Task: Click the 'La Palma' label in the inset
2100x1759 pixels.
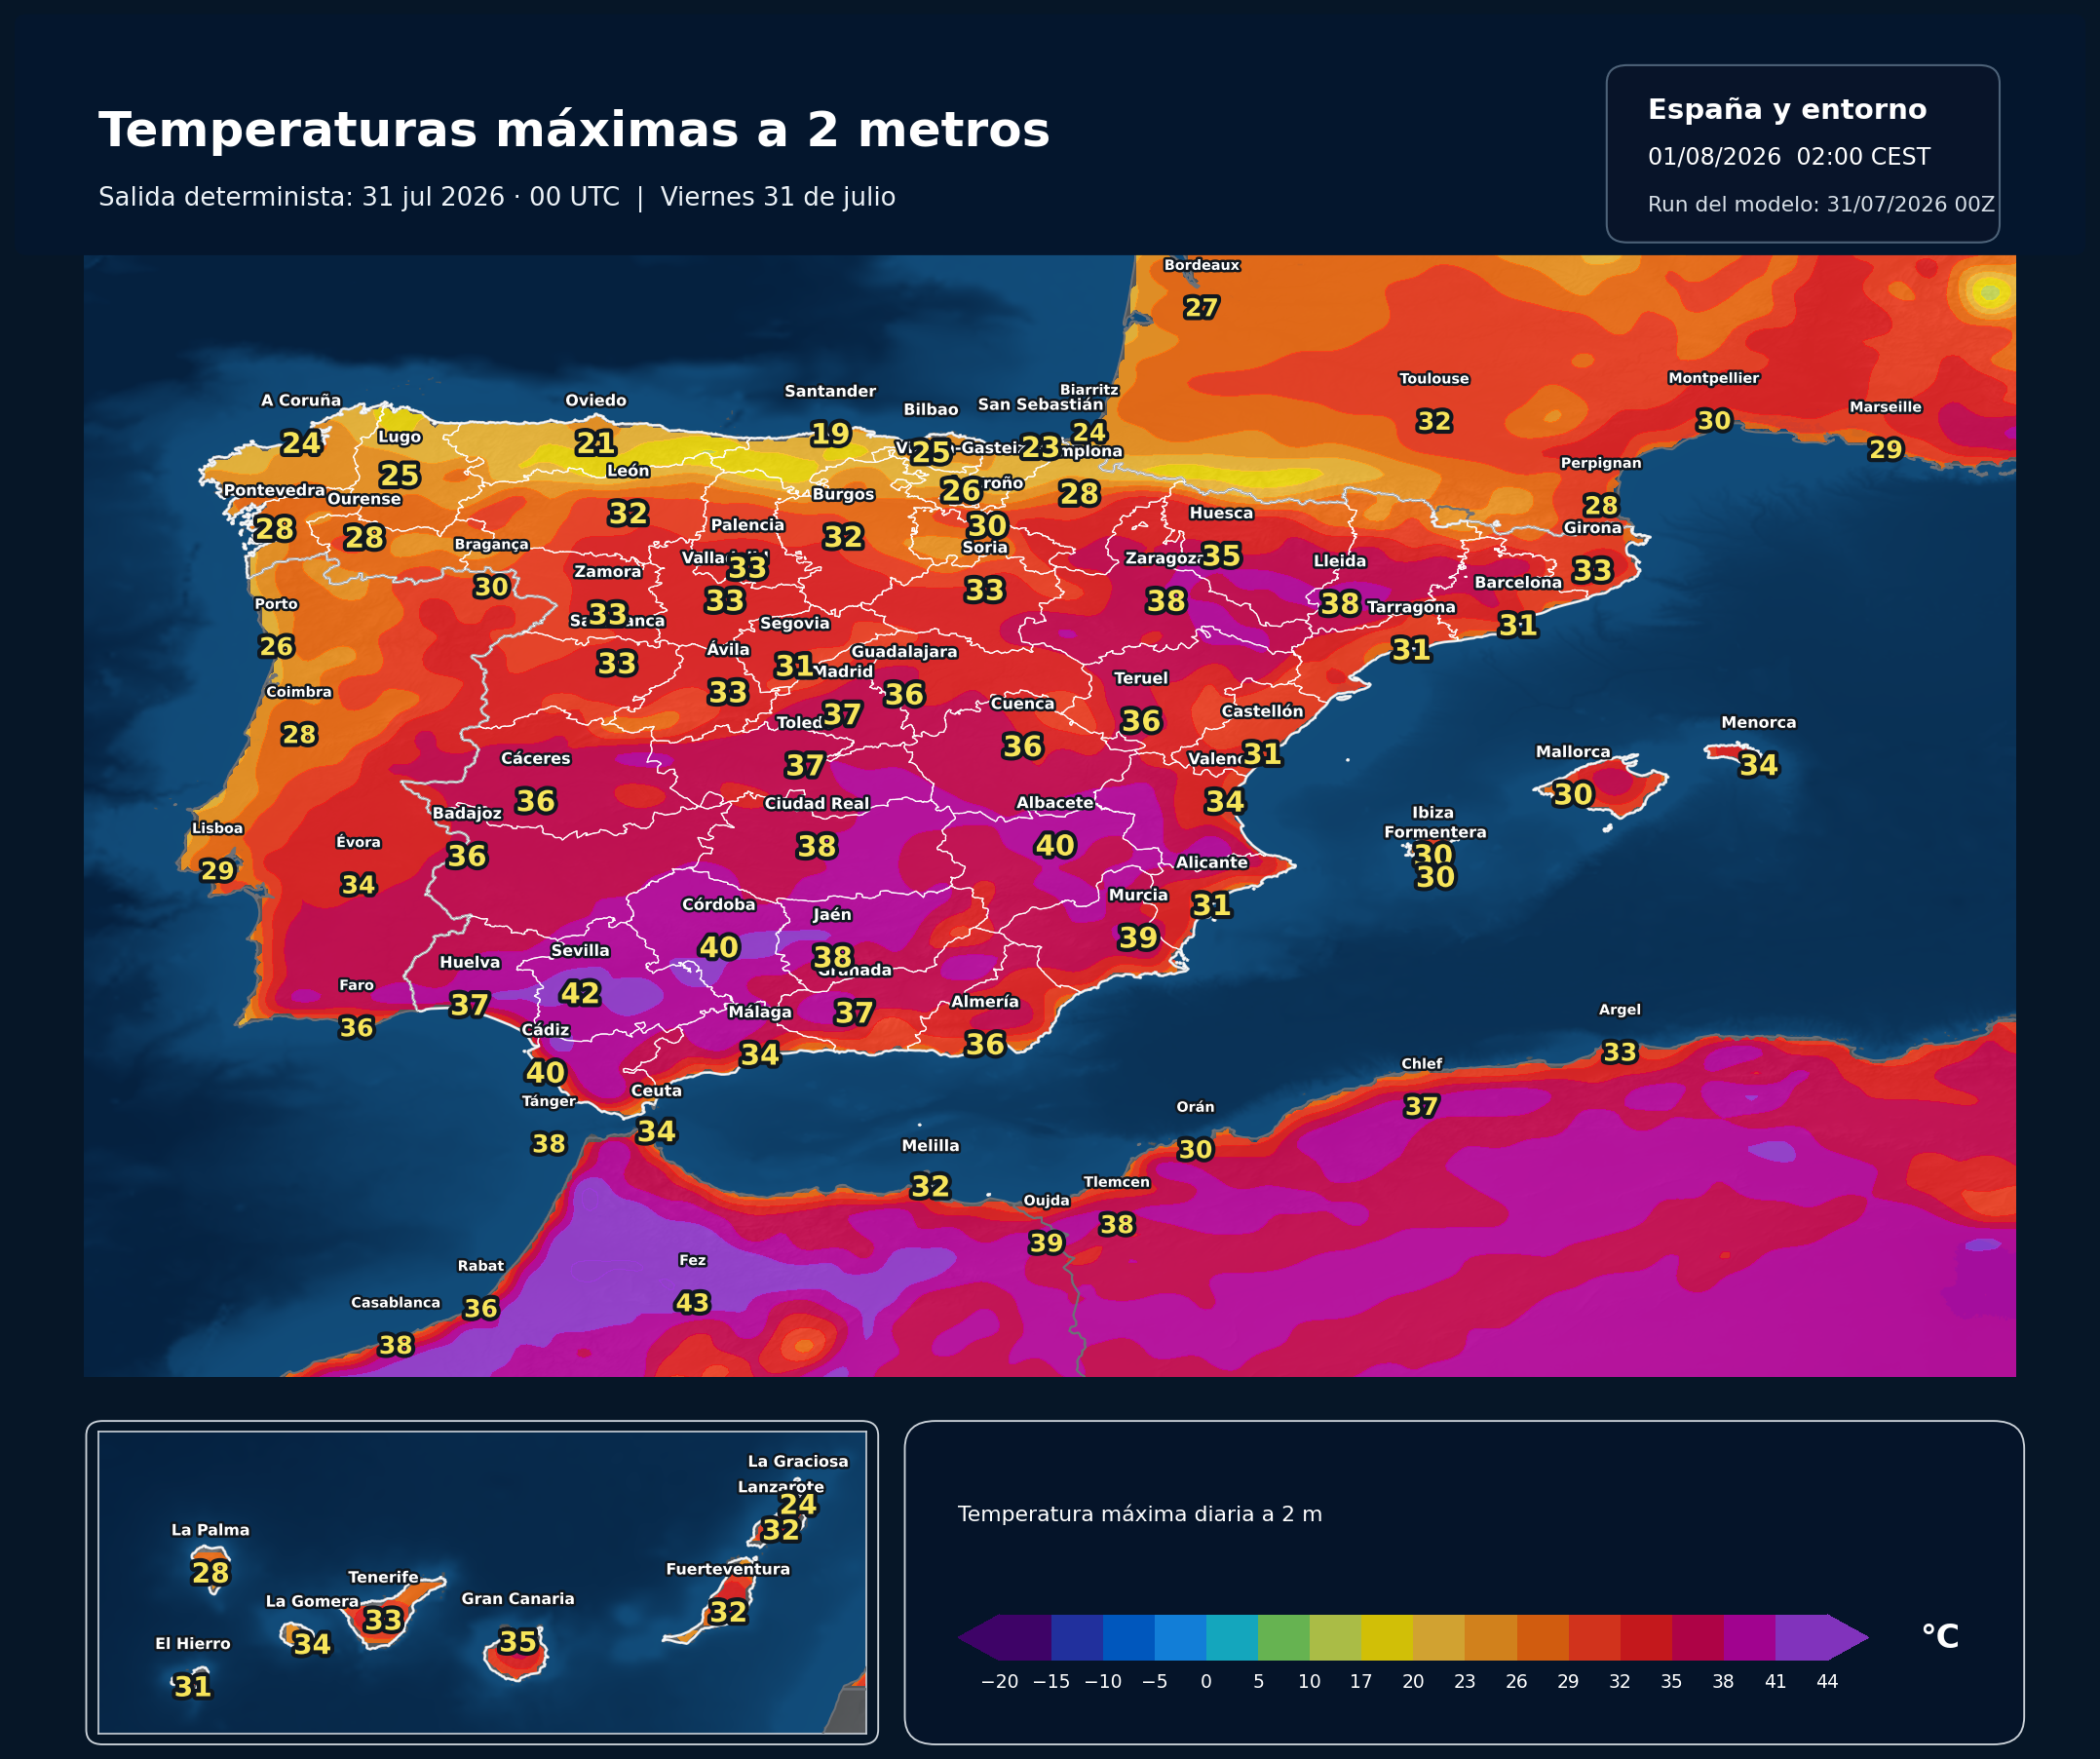Action: [x=210, y=1530]
